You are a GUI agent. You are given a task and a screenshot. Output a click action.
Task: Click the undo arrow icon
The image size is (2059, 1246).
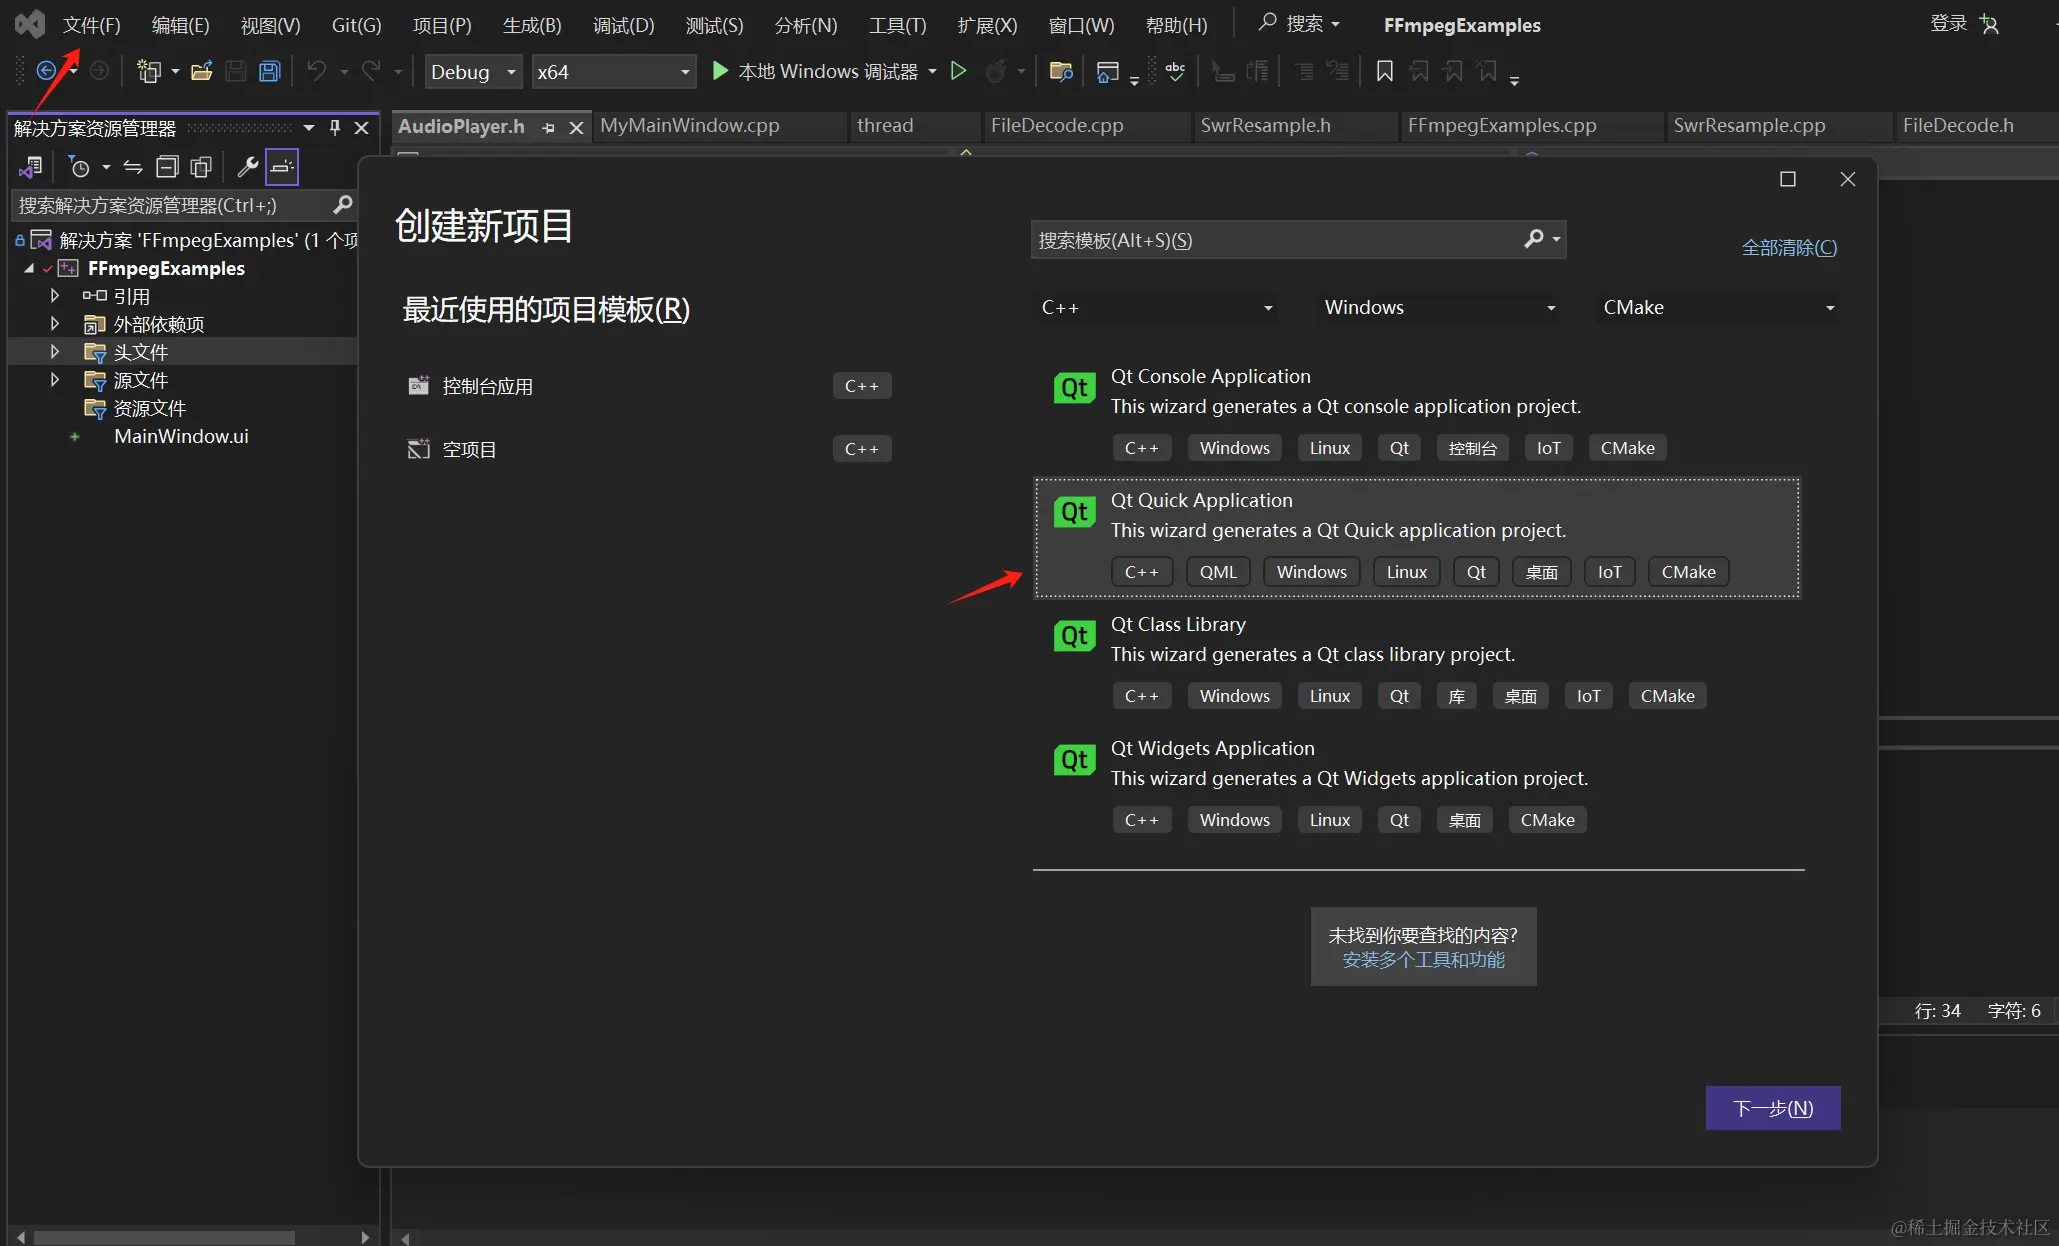pos(317,71)
